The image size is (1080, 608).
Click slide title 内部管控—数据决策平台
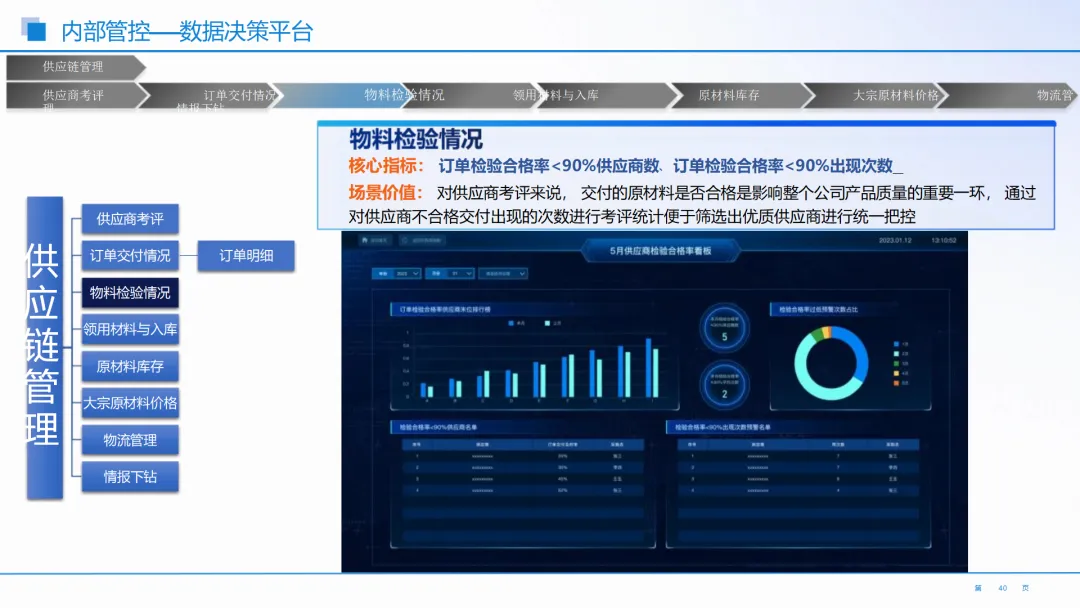coord(187,31)
